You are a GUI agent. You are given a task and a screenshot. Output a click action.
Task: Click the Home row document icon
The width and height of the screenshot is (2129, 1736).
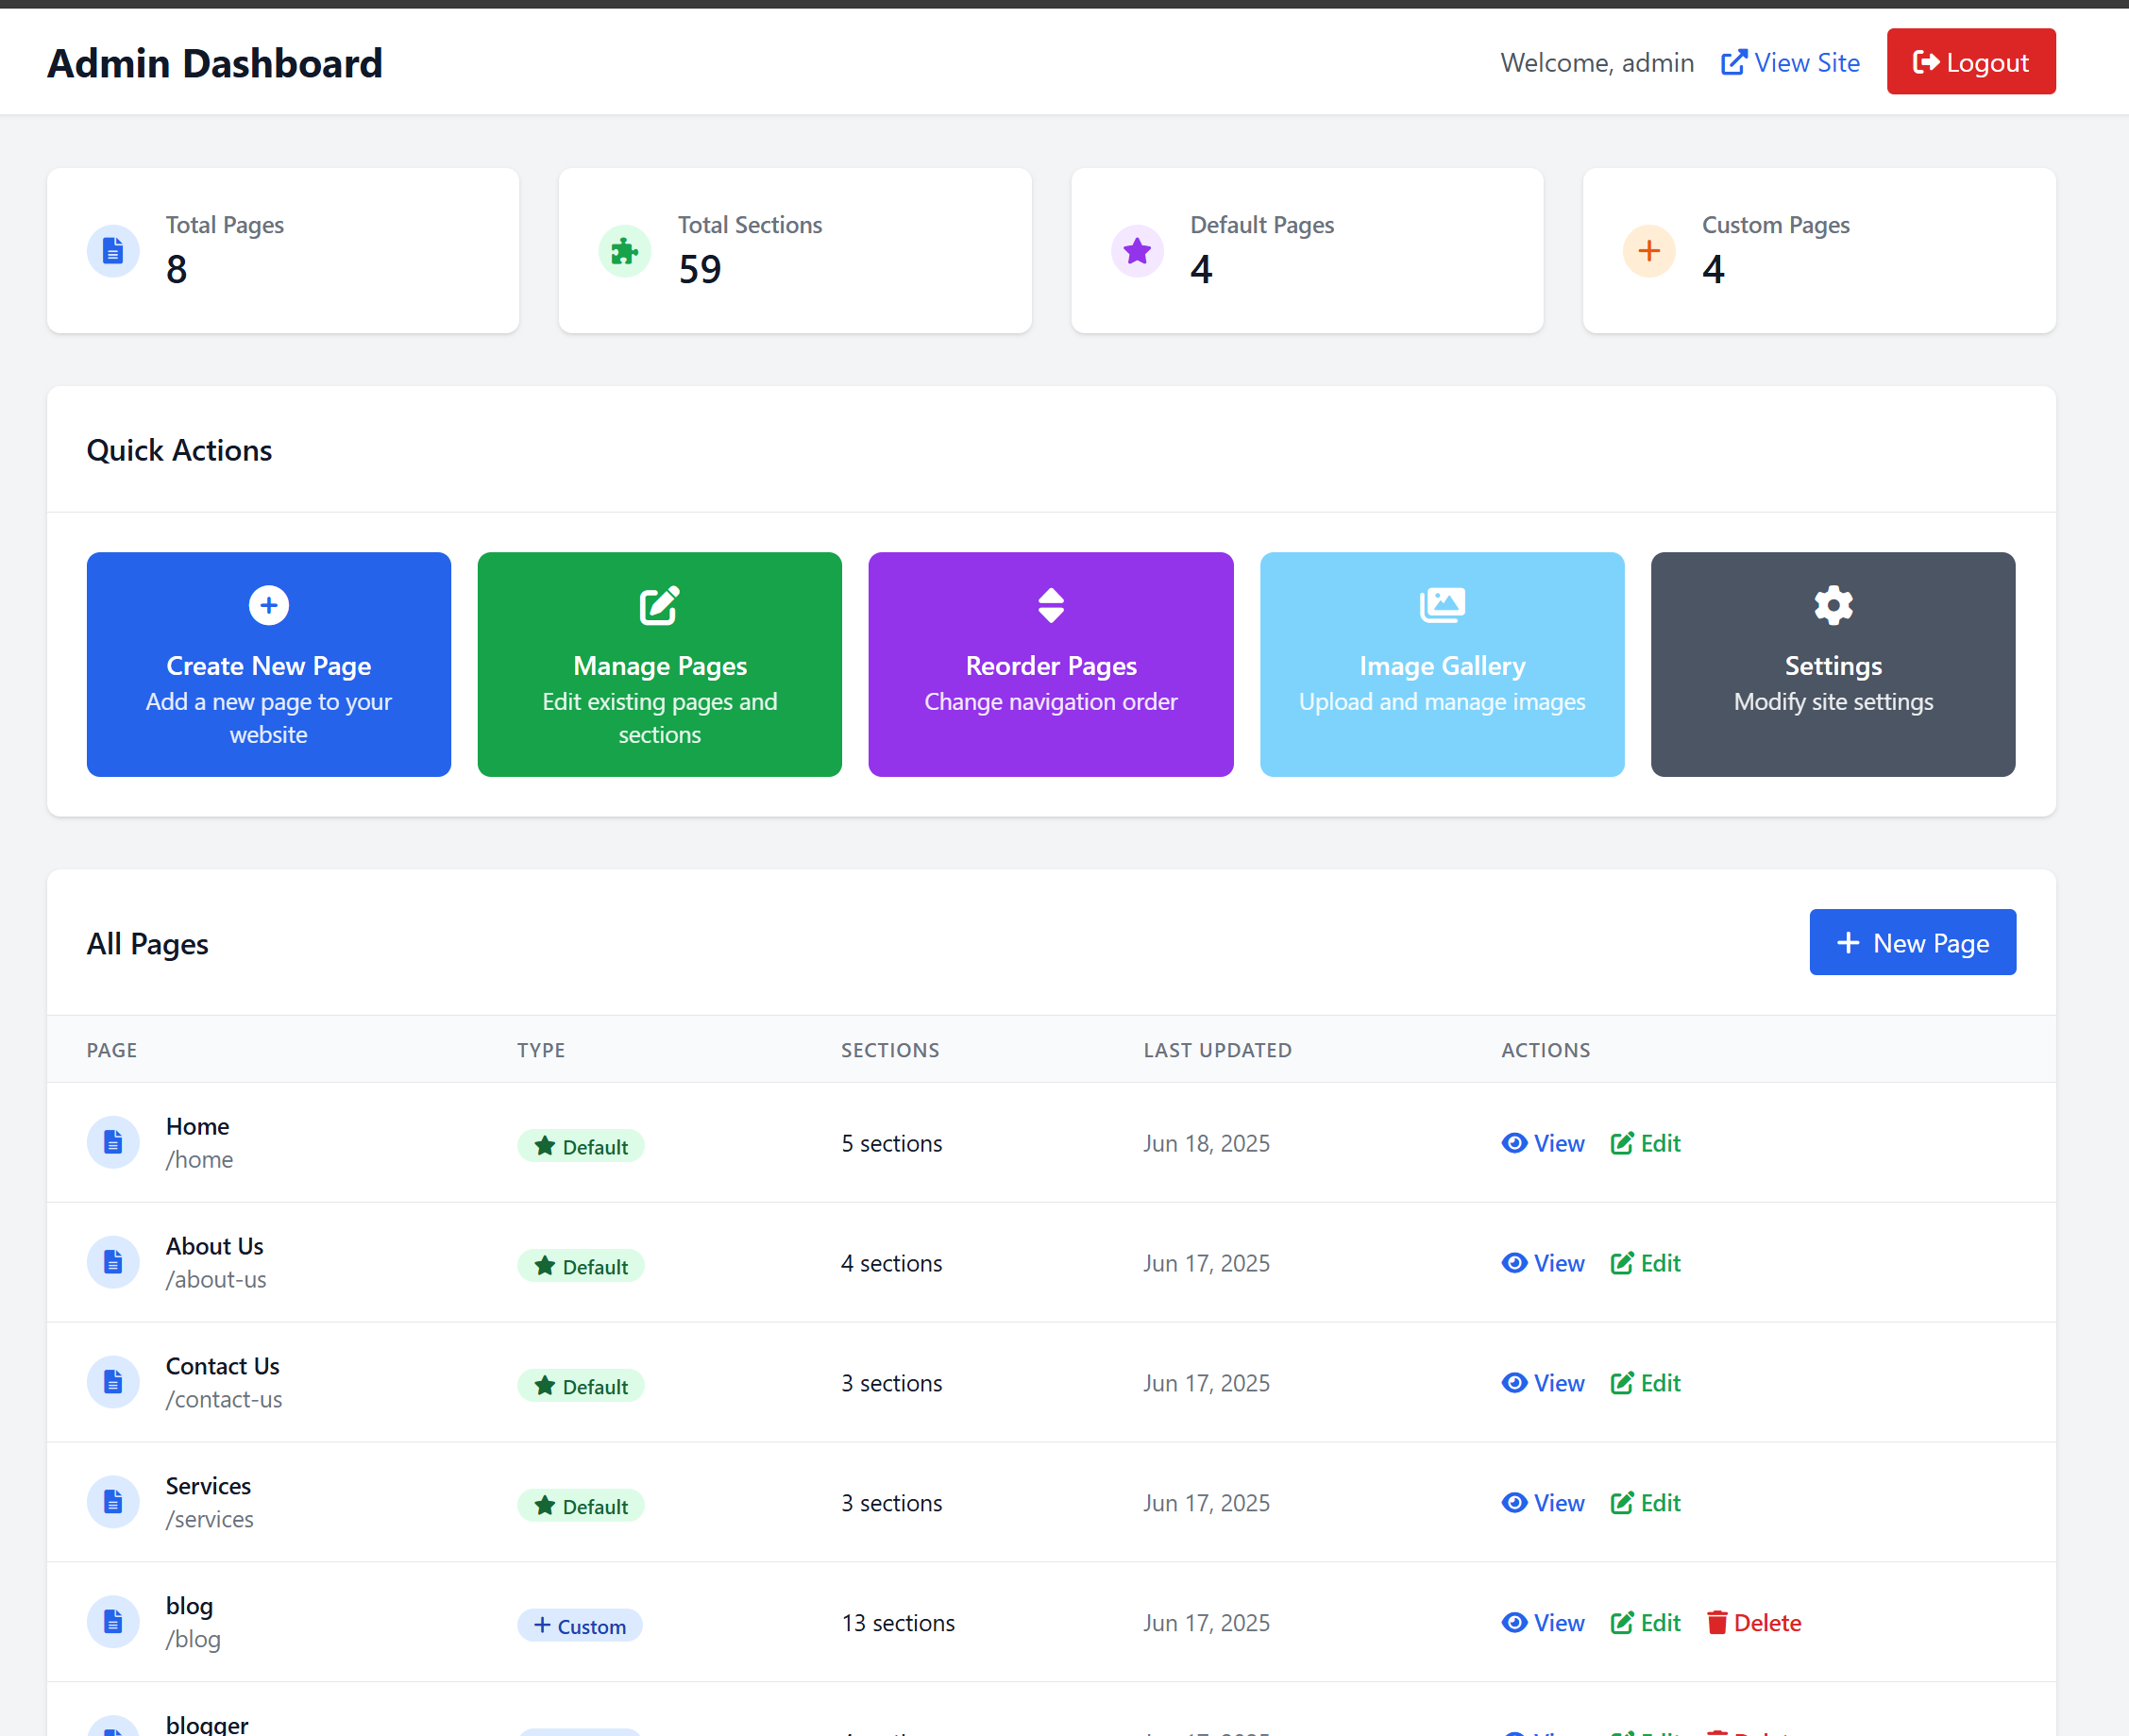click(113, 1142)
